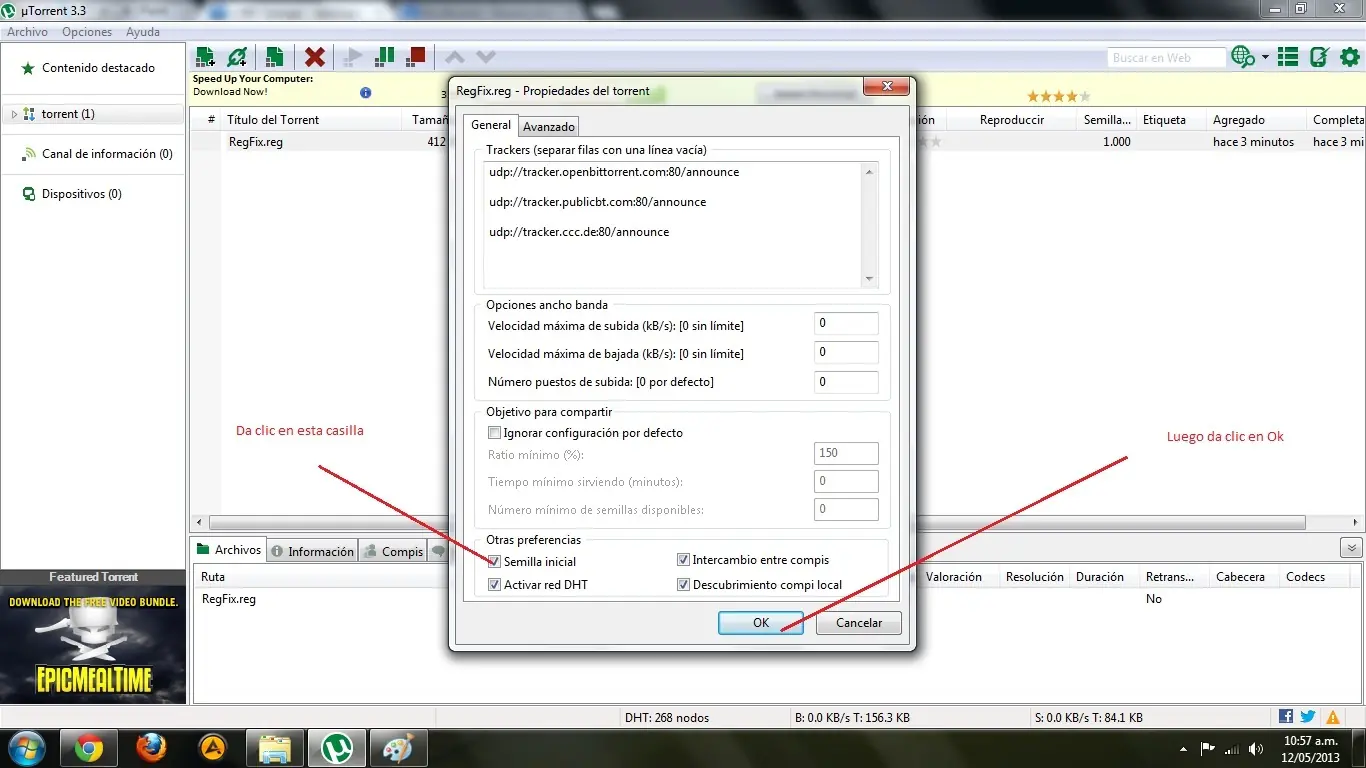Select the General tab in dialog
The image size is (1366, 768).
(491, 125)
